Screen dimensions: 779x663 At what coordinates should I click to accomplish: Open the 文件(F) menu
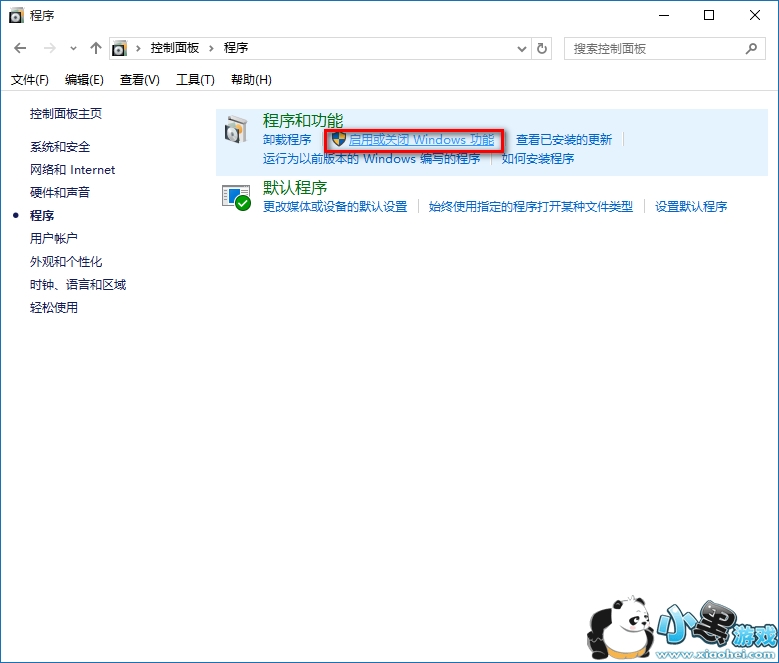point(30,80)
